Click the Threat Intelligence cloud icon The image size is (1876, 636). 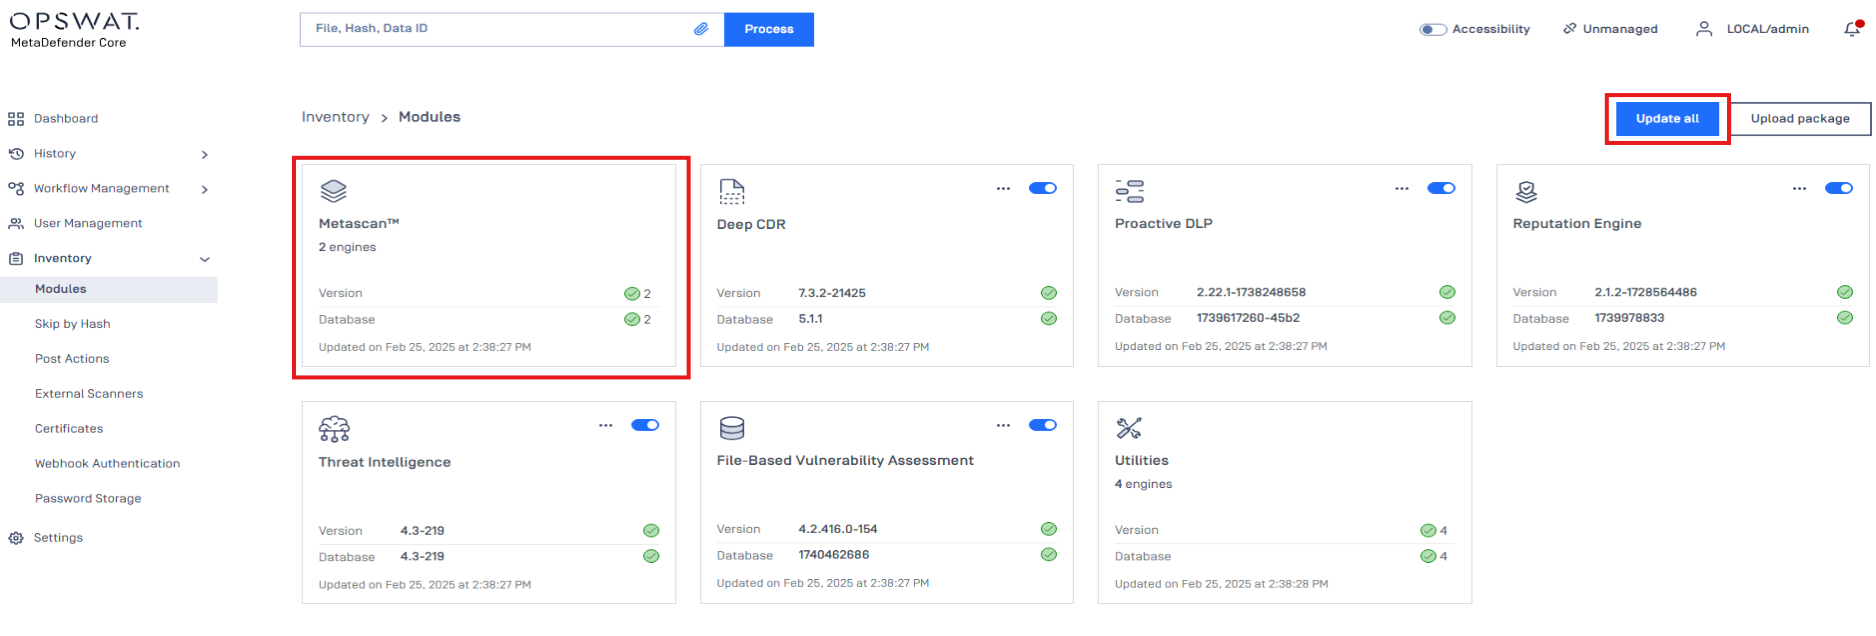pos(334,429)
